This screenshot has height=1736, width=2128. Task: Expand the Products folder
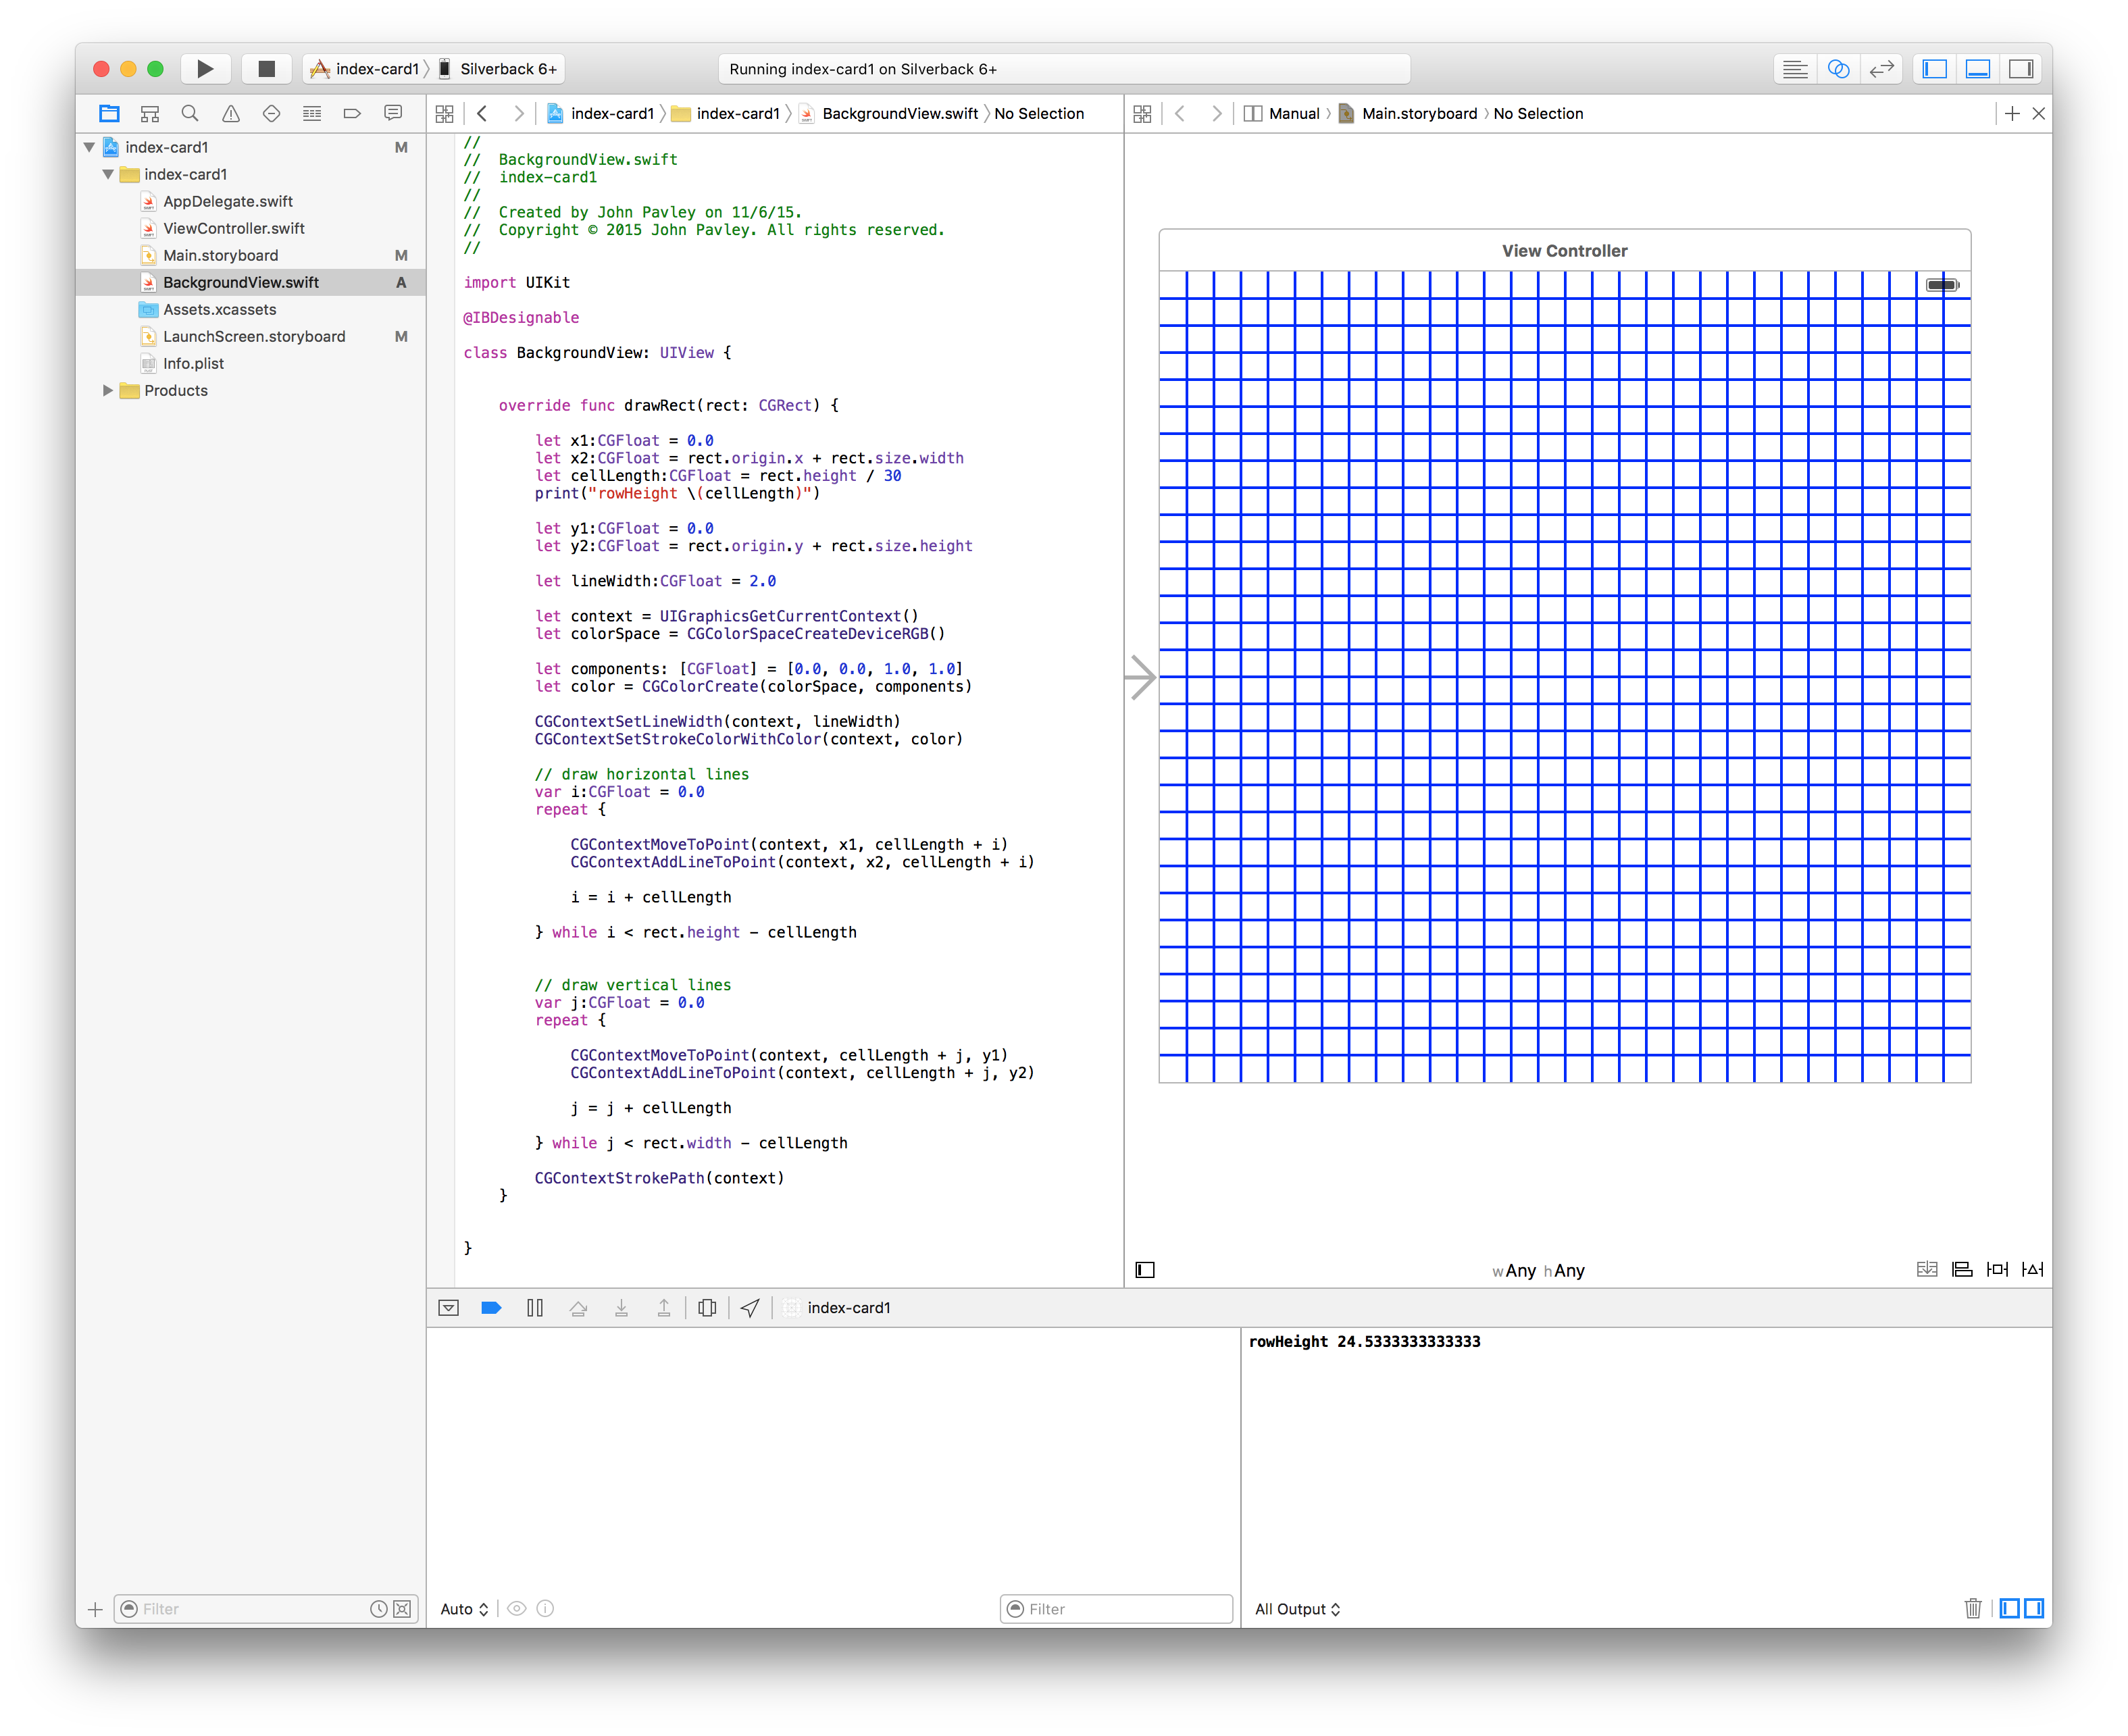point(108,391)
